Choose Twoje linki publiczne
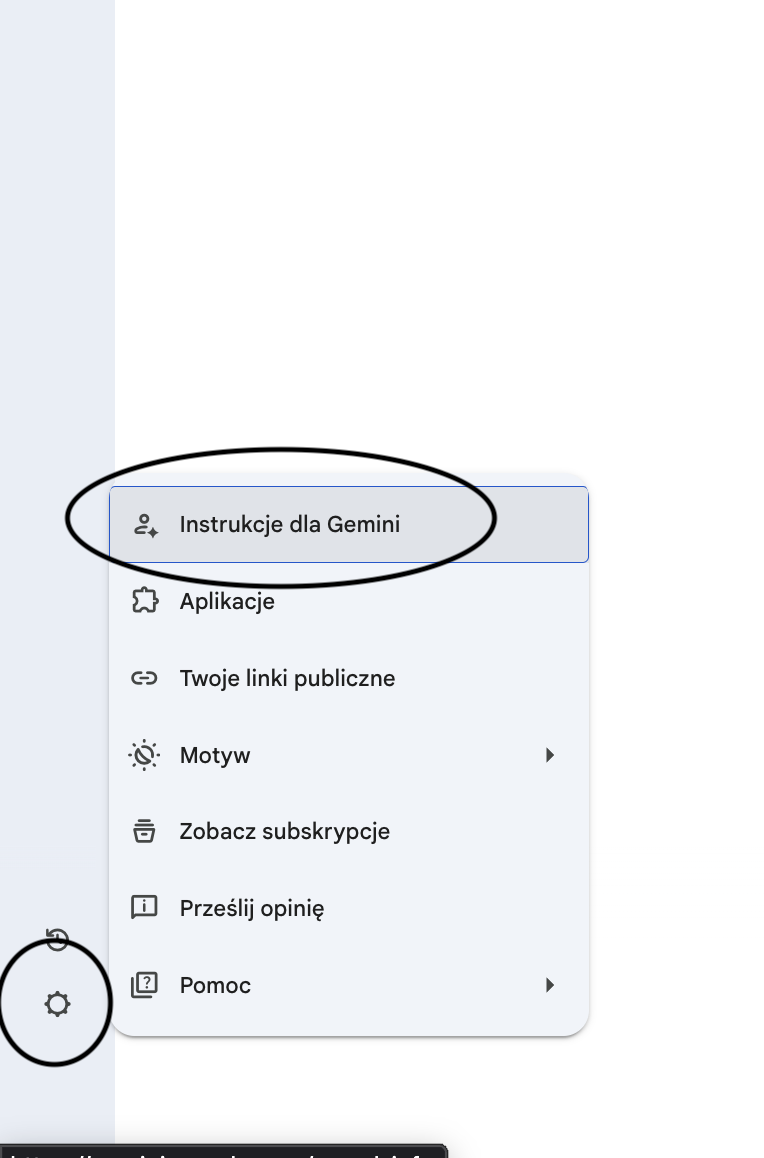The height and width of the screenshot is (1158, 764). (287, 678)
